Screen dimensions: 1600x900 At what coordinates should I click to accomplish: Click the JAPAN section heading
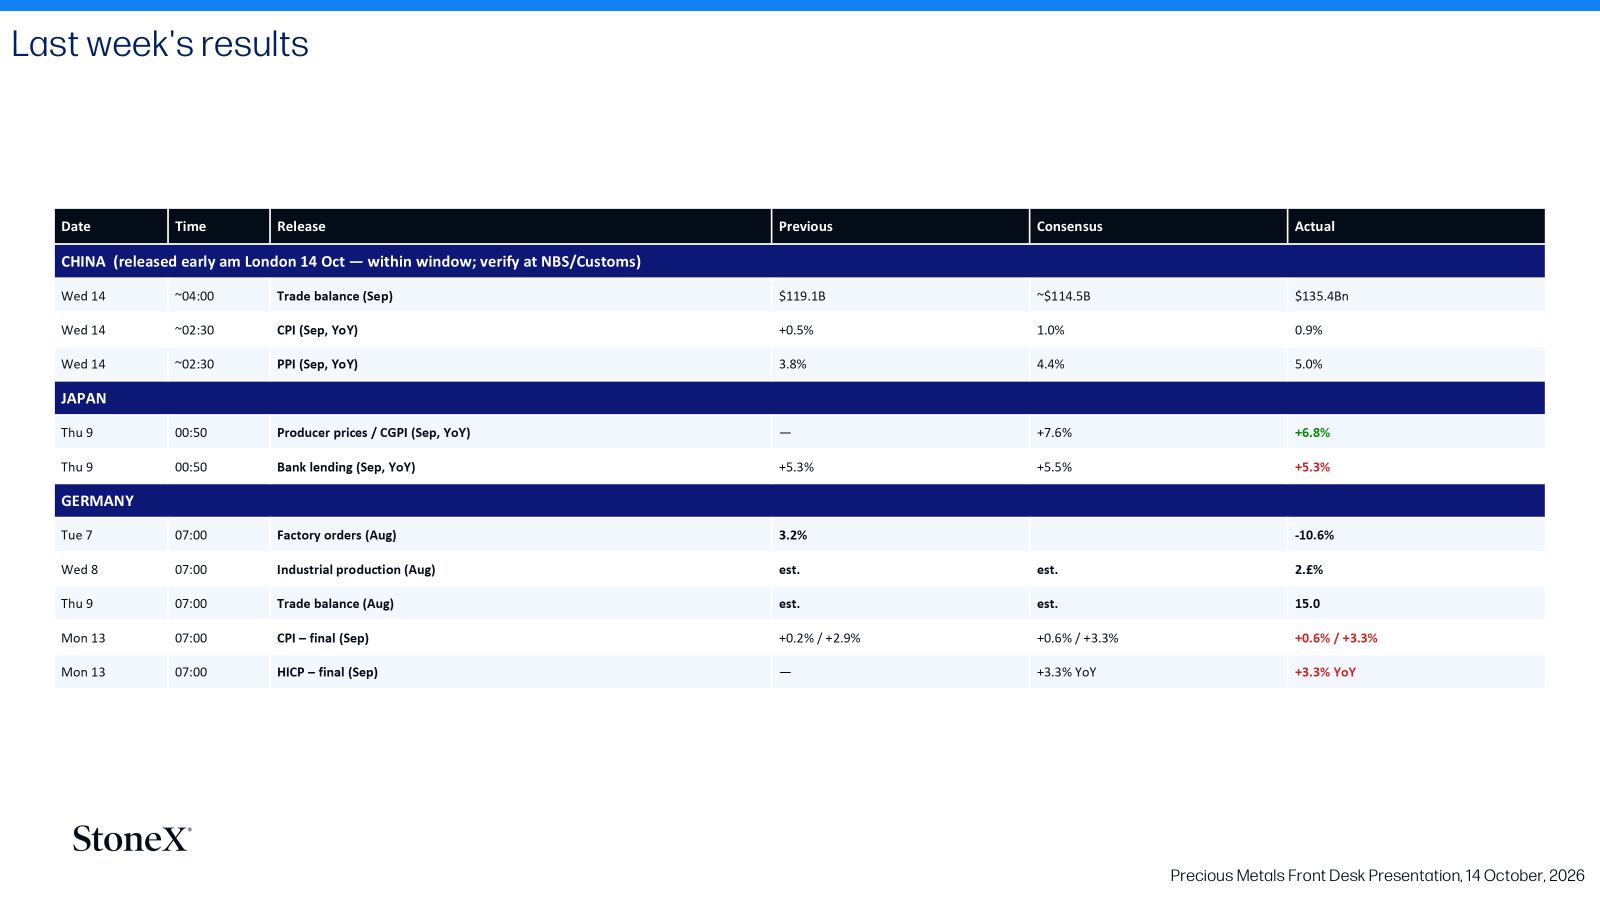point(800,398)
